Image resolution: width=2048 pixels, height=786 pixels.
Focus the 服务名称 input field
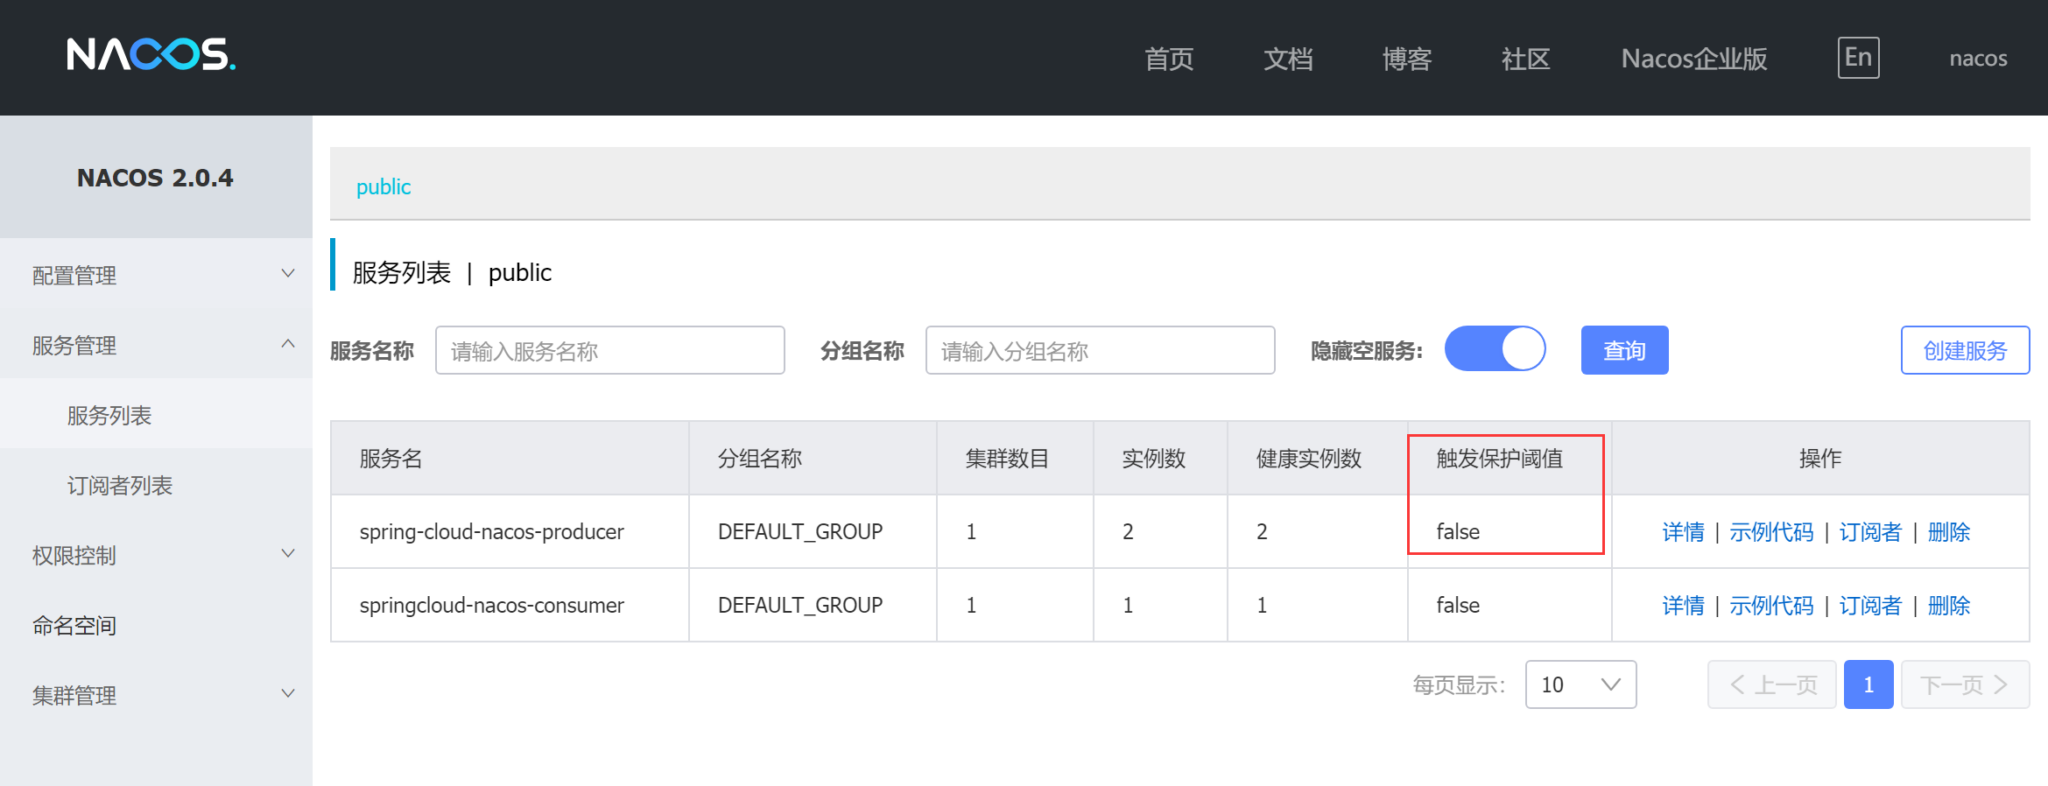[610, 350]
